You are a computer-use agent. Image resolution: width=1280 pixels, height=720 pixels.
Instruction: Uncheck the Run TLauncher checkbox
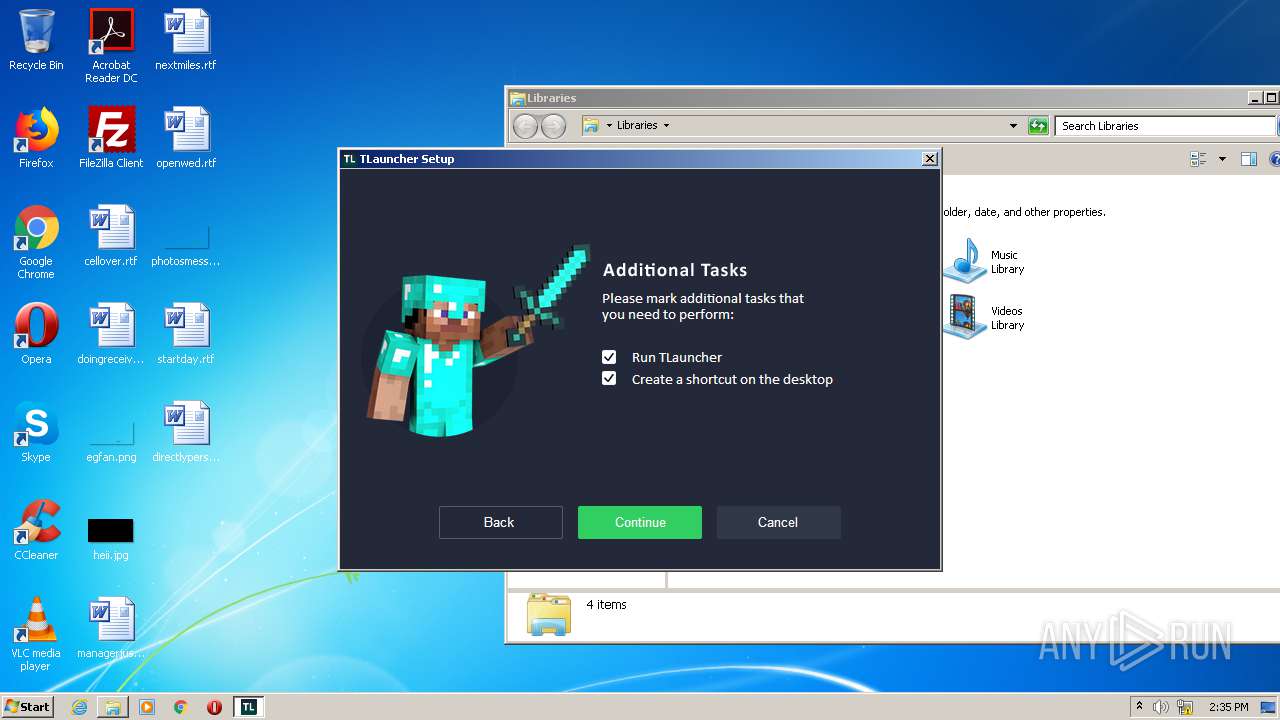[x=609, y=357]
